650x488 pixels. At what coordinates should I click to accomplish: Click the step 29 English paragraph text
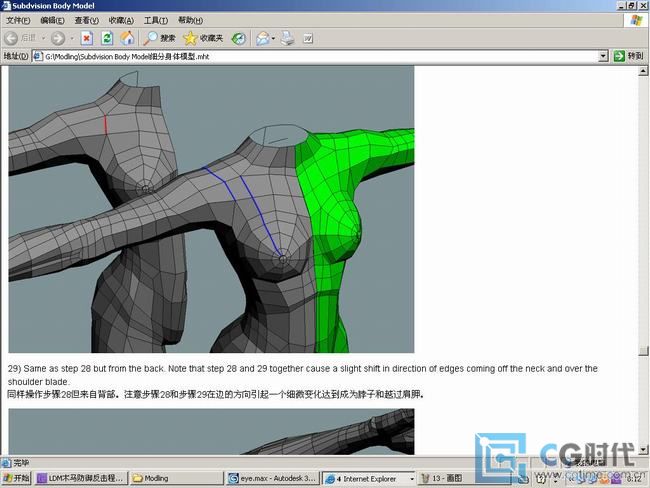click(303, 375)
